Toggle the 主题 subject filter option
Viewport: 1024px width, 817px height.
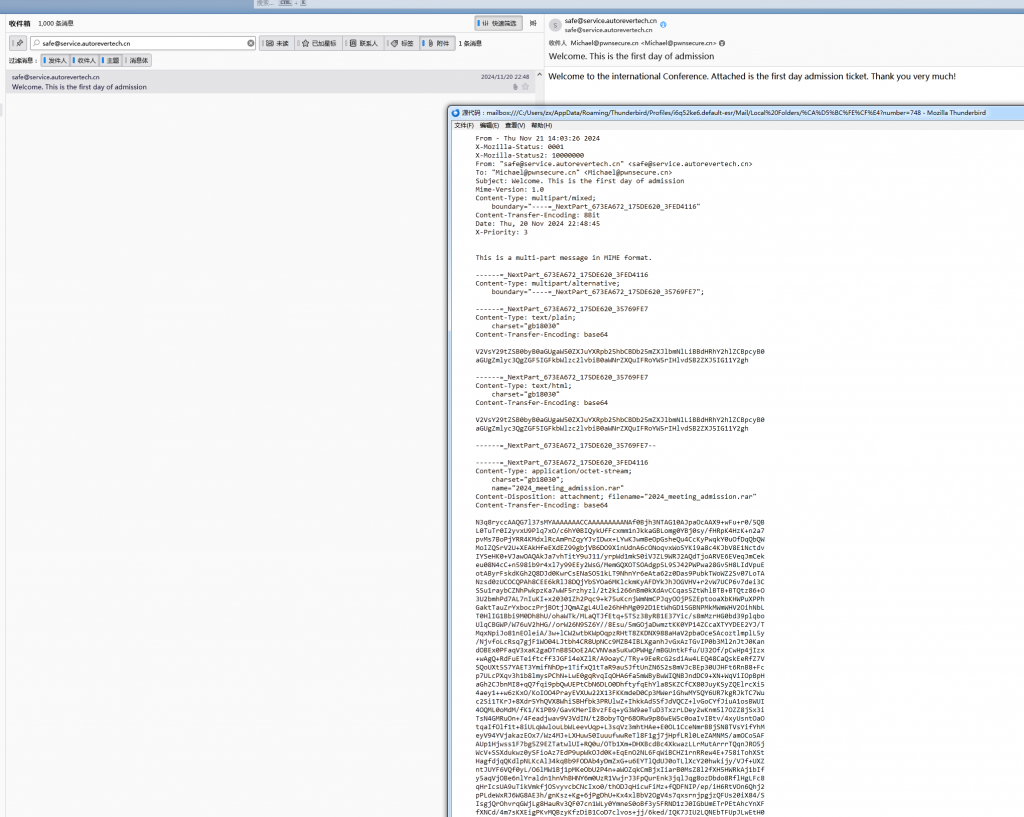click(x=110, y=60)
